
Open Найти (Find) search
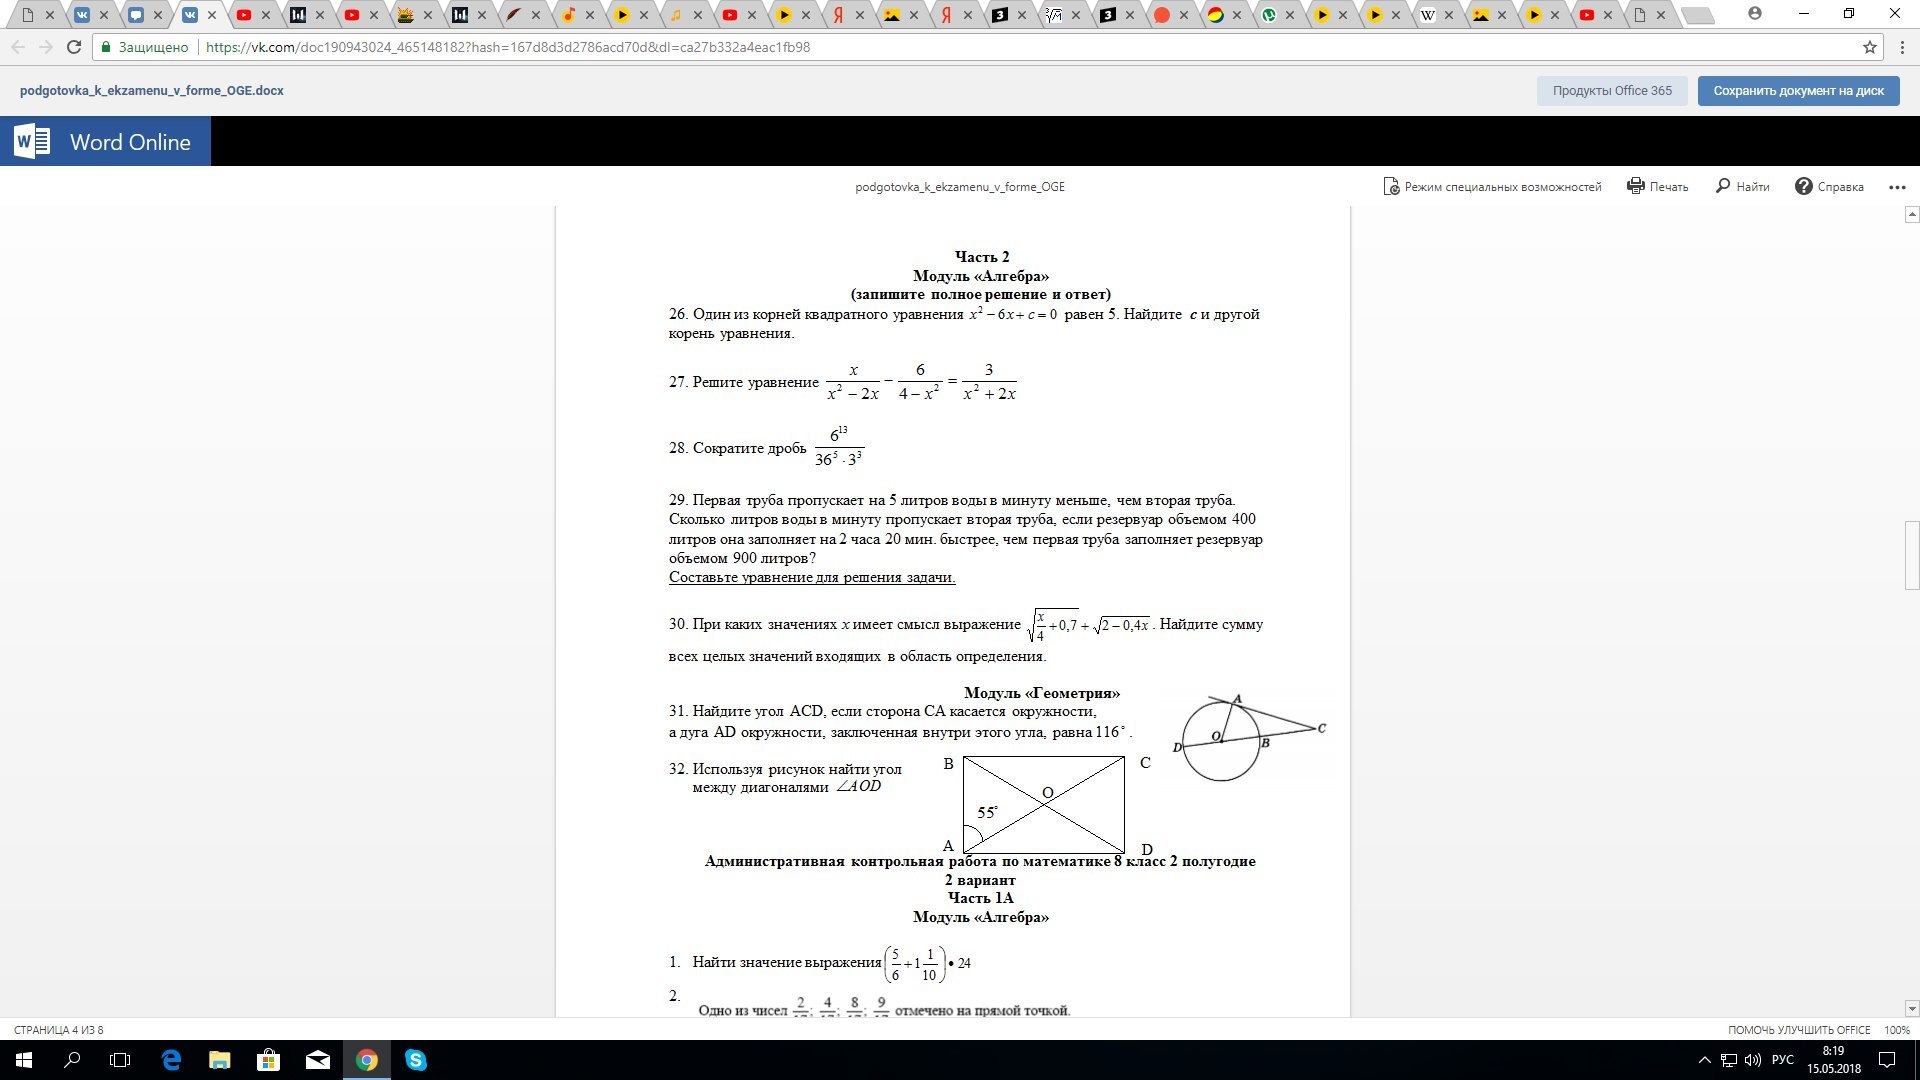tap(1742, 187)
